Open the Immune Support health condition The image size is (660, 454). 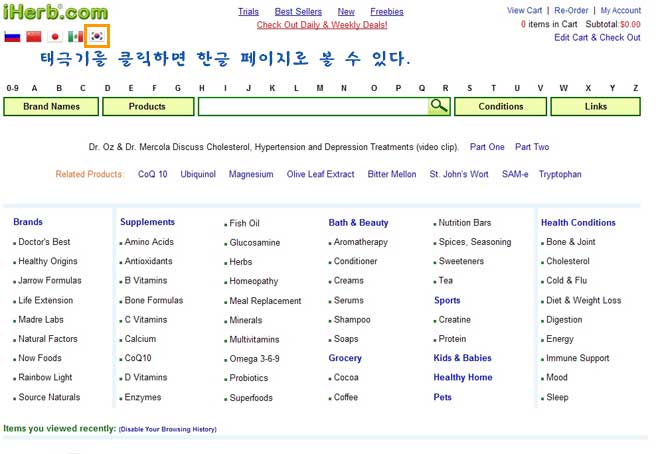pos(577,358)
